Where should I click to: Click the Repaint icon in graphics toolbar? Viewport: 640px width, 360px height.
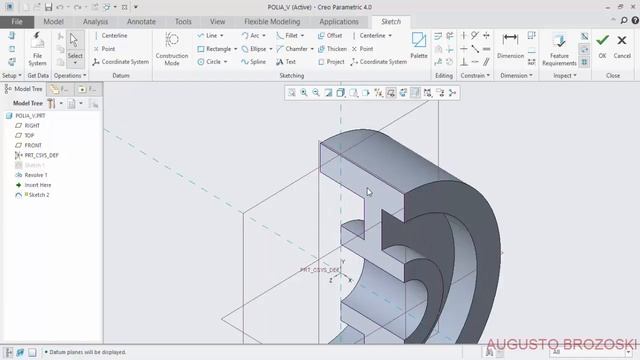pyautogui.click(x=328, y=93)
